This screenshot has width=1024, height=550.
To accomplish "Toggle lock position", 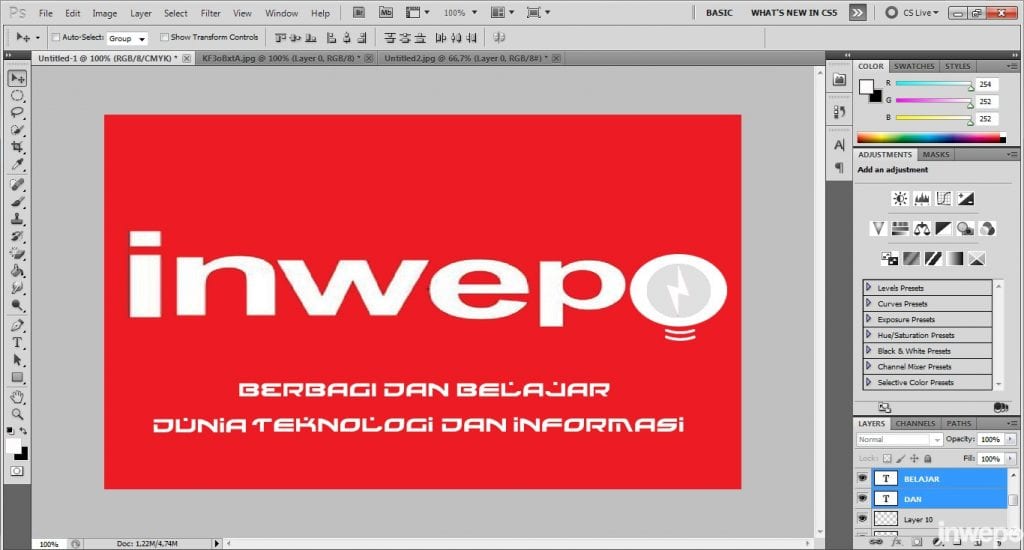I will click(x=914, y=459).
